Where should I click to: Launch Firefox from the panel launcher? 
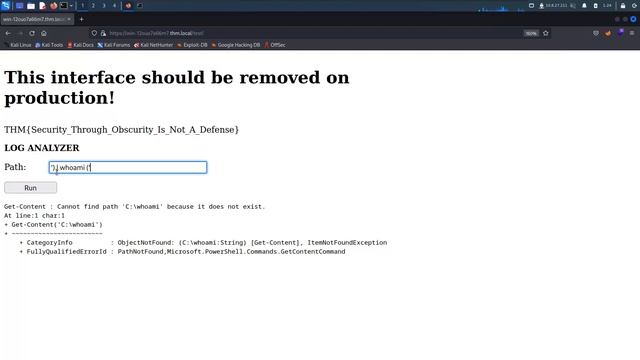tap(53, 6)
